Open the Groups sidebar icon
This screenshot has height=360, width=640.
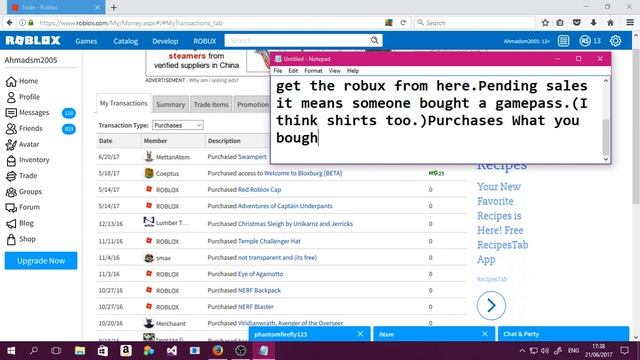click(x=11, y=192)
